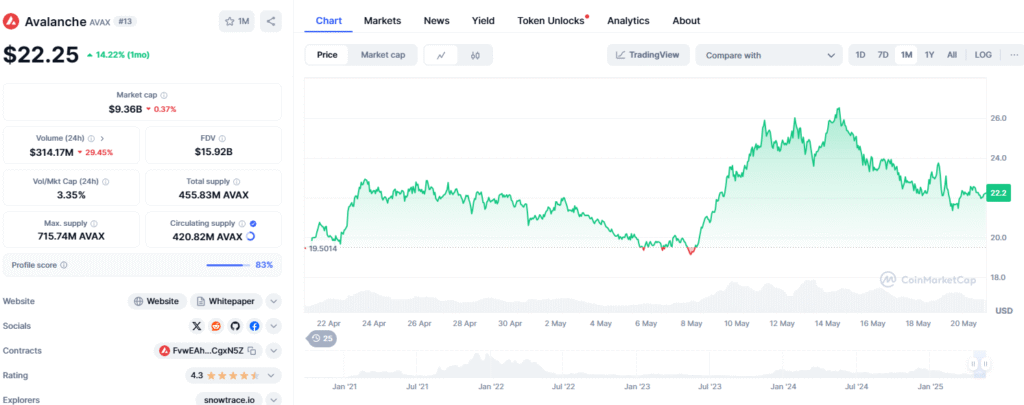Set chart range to 1Y
Viewport: 1024px width, 405px height.
pos(929,55)
